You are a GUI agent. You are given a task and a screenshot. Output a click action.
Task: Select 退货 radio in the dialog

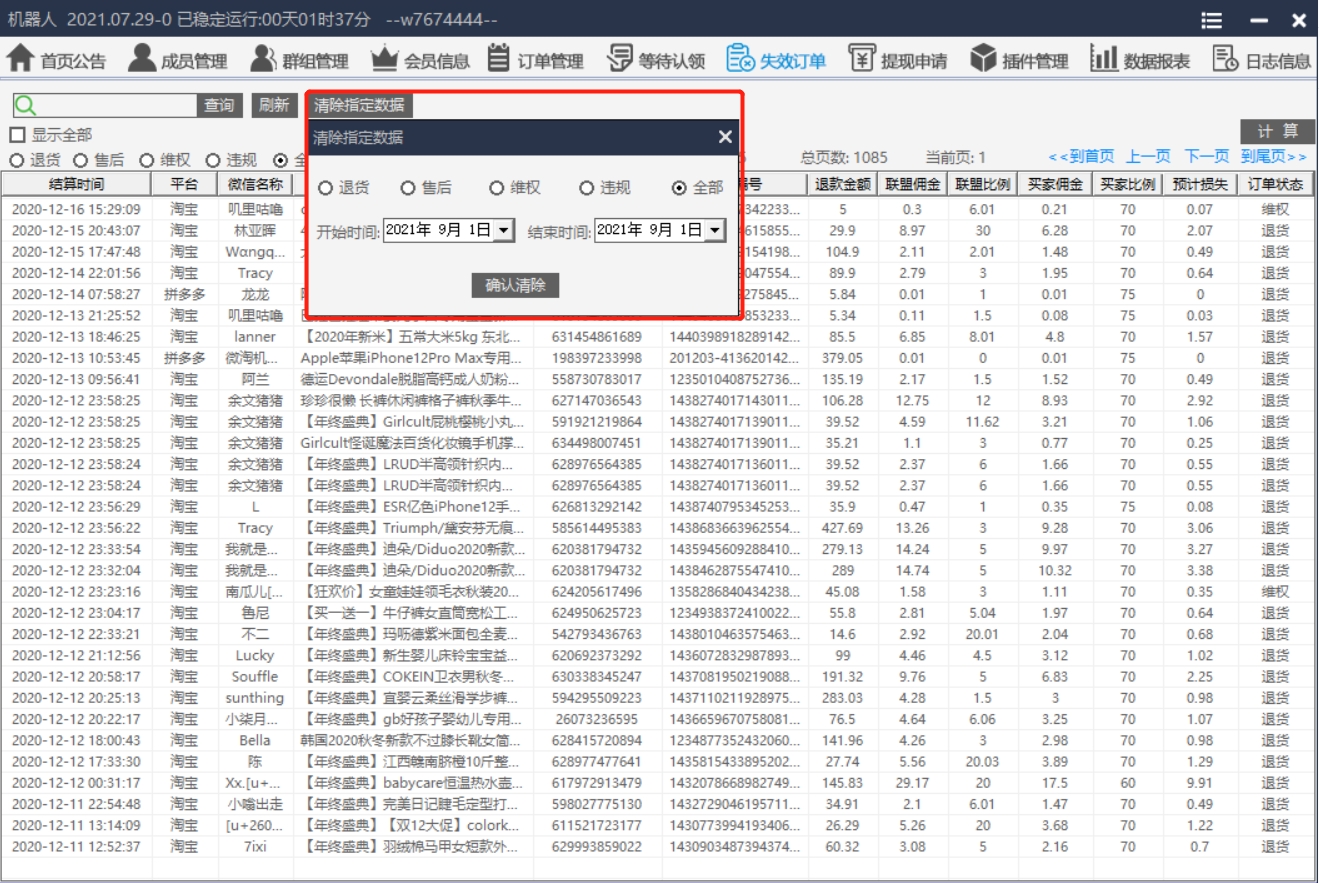coord(325,188)
